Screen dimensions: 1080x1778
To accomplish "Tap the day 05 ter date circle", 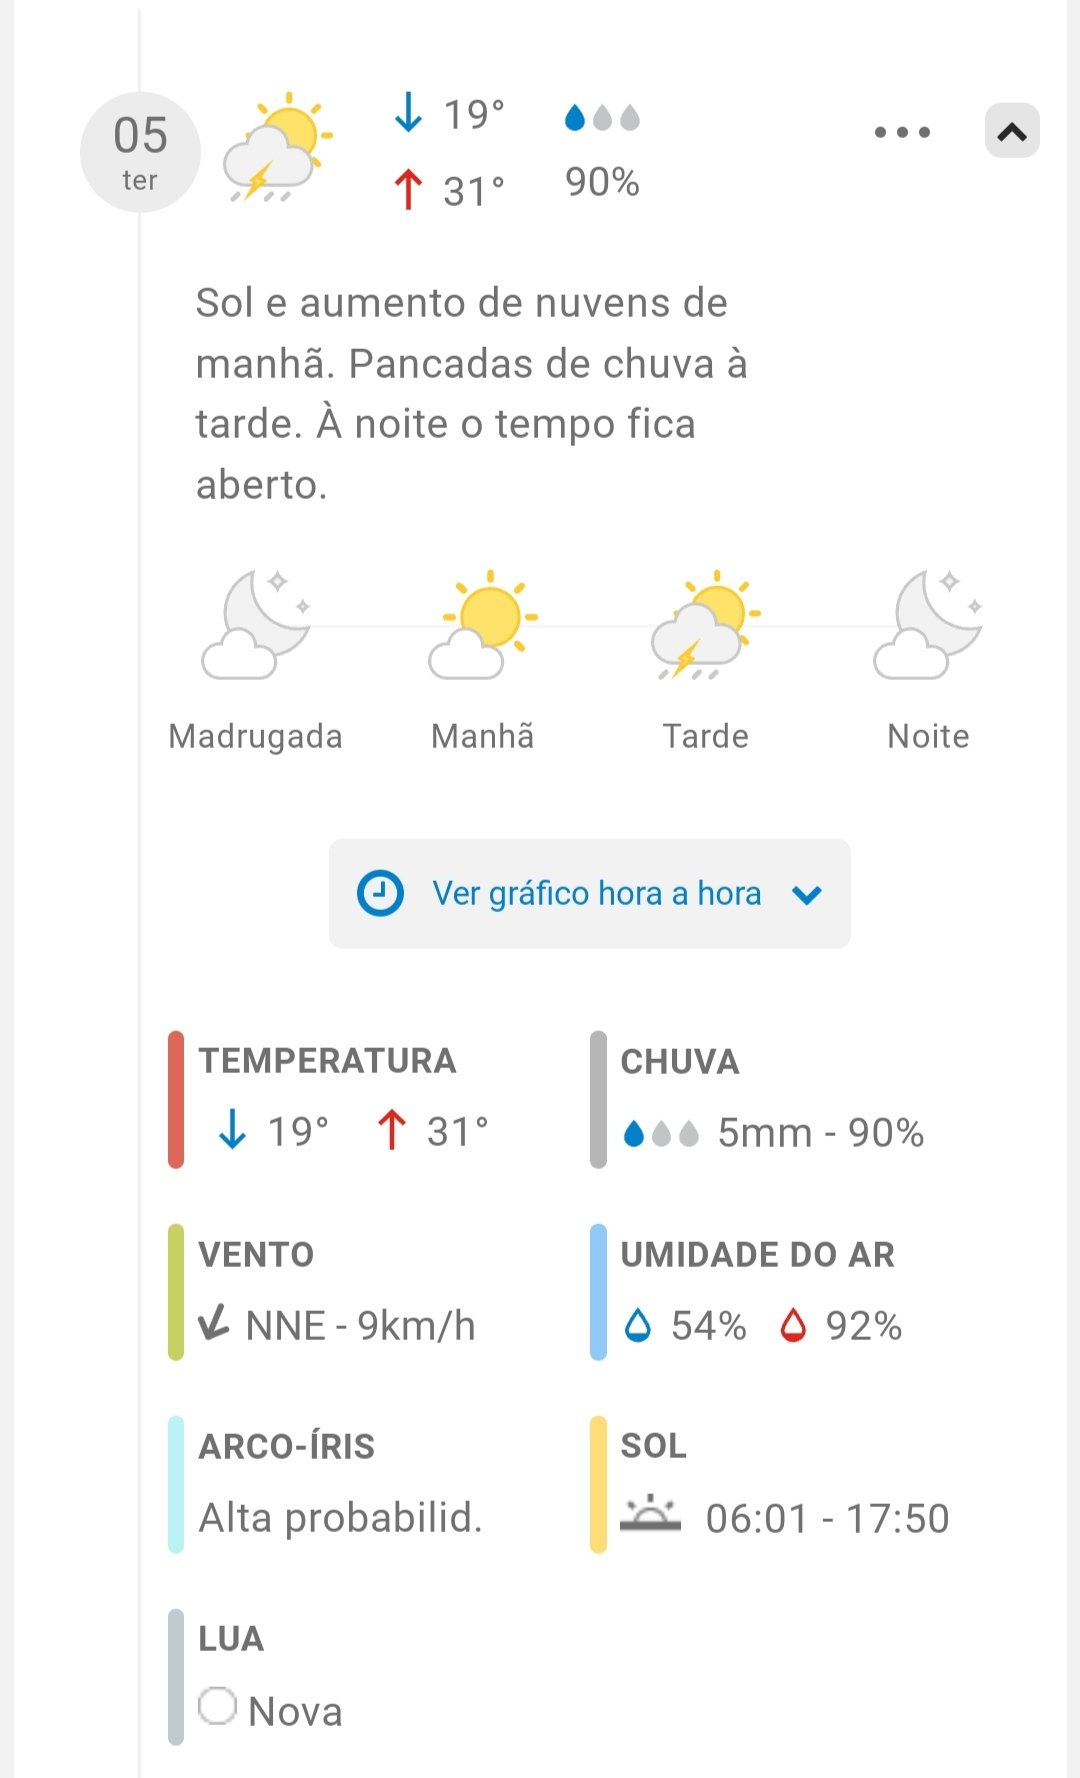I will (140, 152).
